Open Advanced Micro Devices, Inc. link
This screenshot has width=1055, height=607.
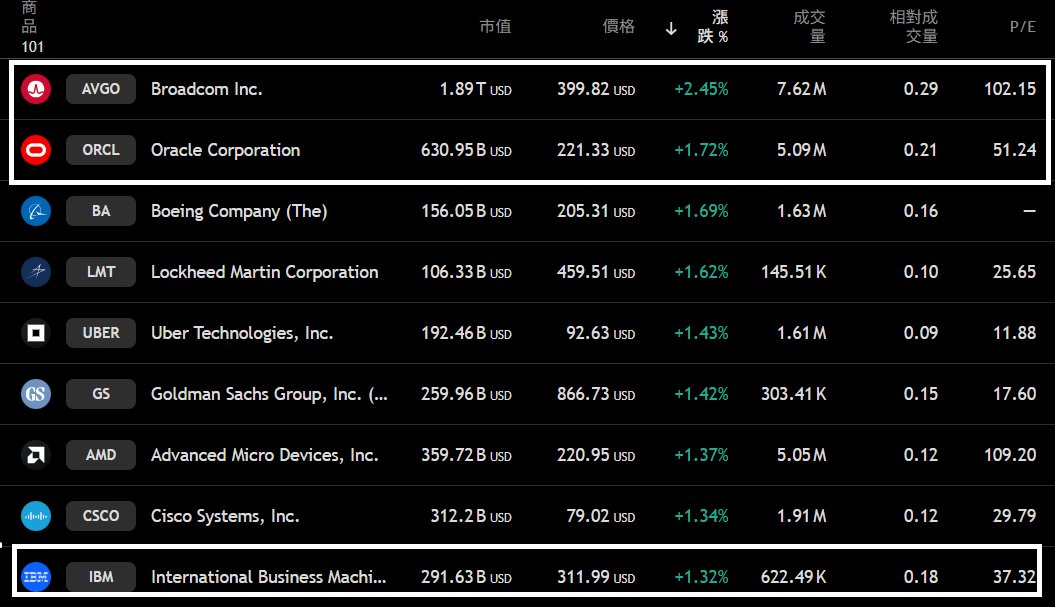[x=264, y=455]
